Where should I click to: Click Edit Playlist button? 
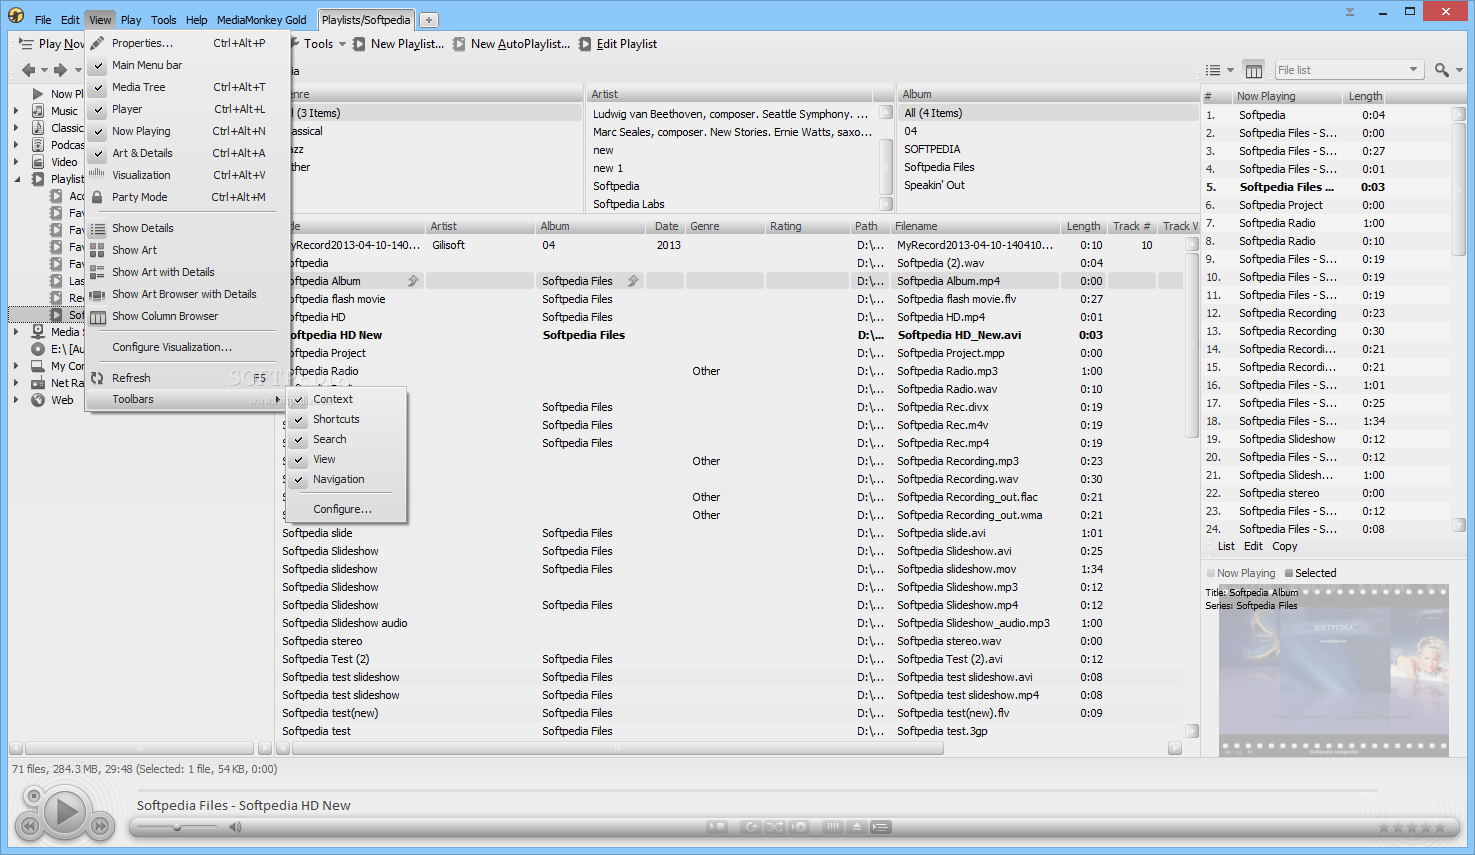pos(618,44)
